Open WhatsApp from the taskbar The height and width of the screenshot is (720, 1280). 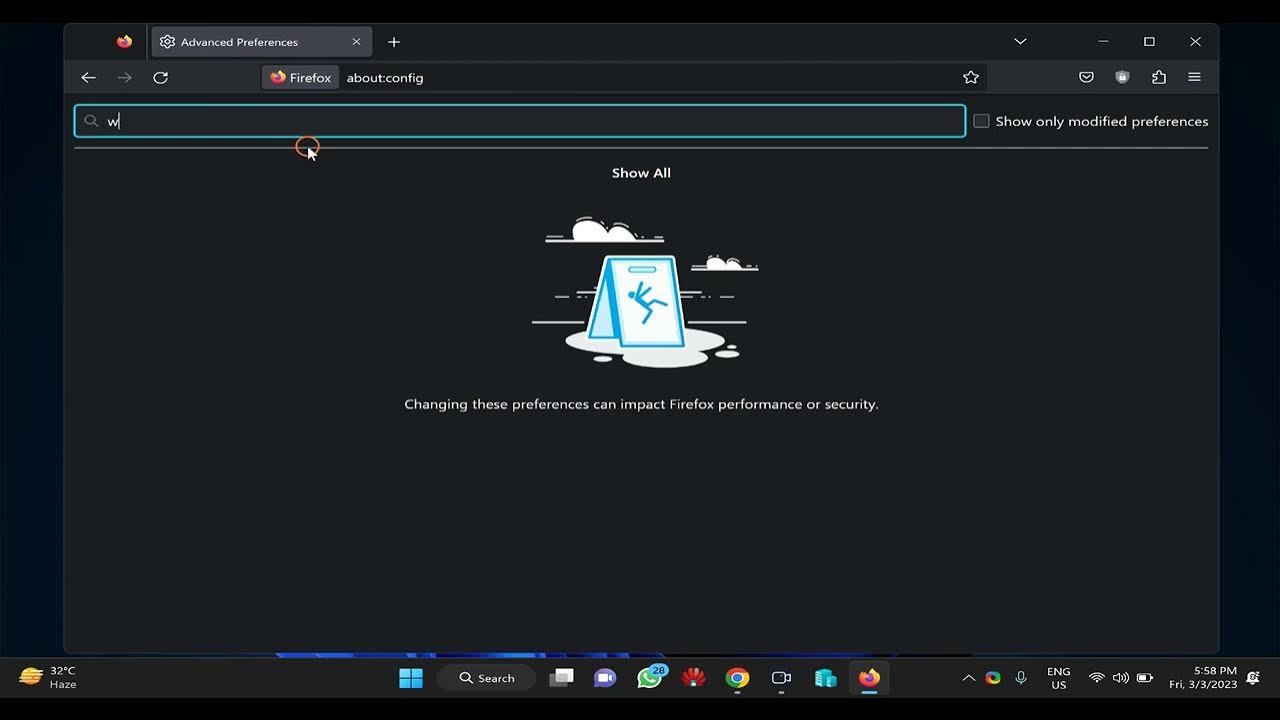click(649, 678)
